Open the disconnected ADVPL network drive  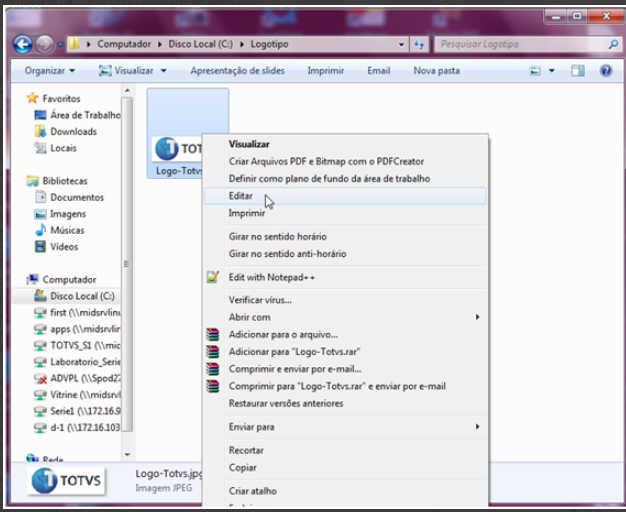pos(77,378)
